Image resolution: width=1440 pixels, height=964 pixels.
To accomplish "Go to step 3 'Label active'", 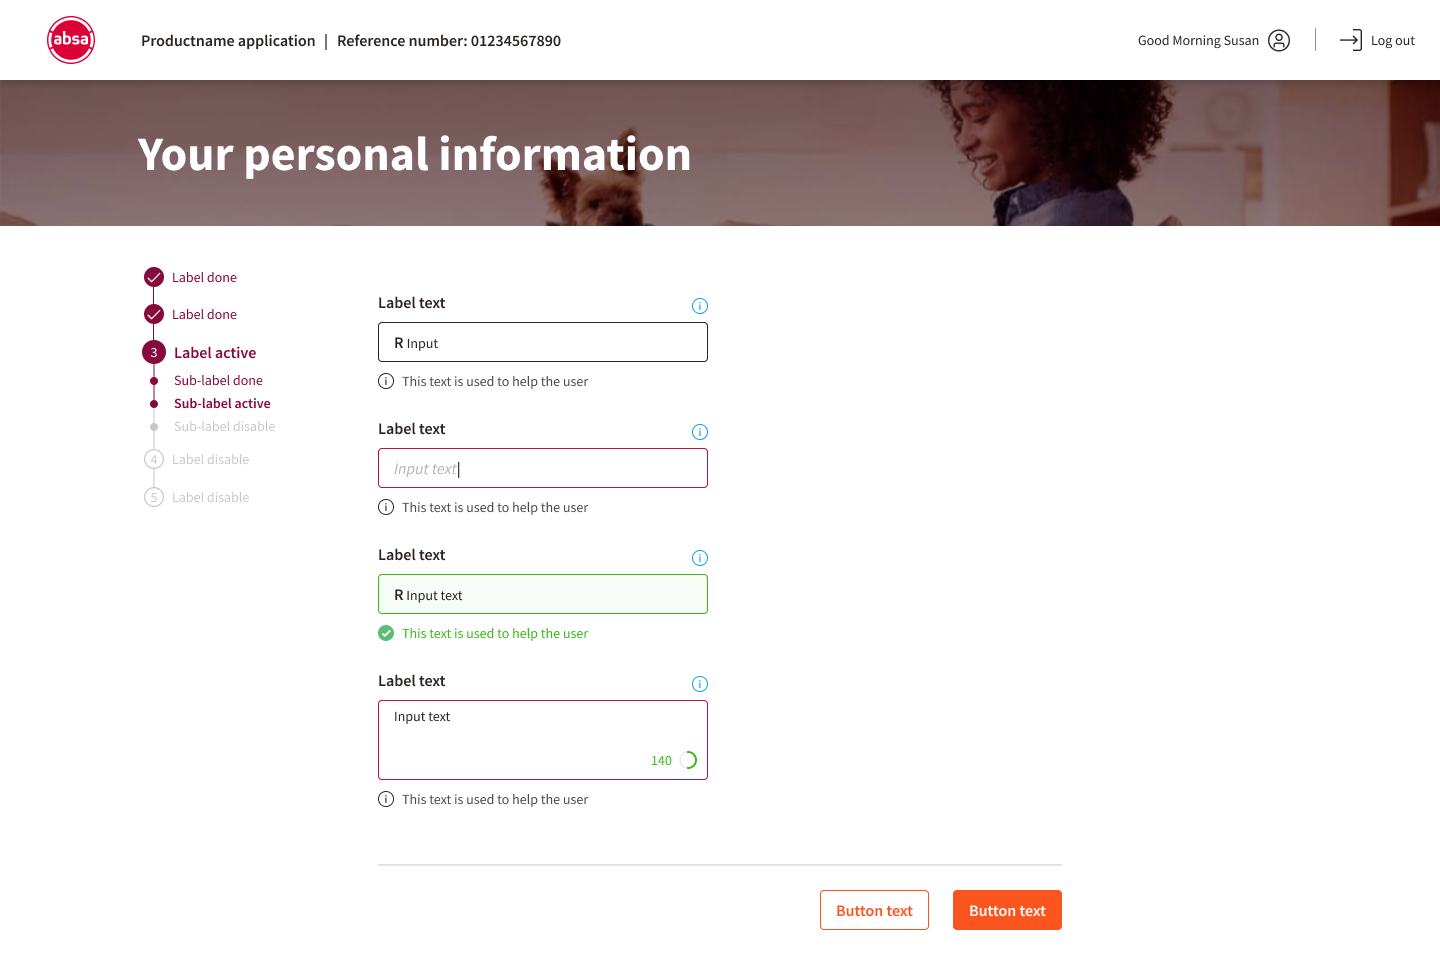I will 214,353.
